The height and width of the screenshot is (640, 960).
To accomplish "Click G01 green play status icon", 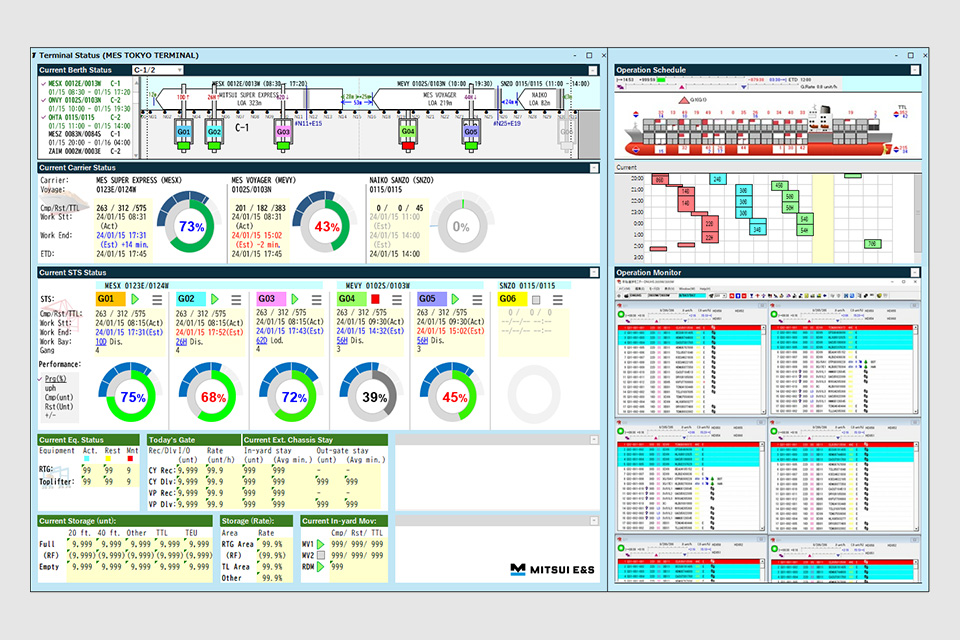I will [135, 299].
